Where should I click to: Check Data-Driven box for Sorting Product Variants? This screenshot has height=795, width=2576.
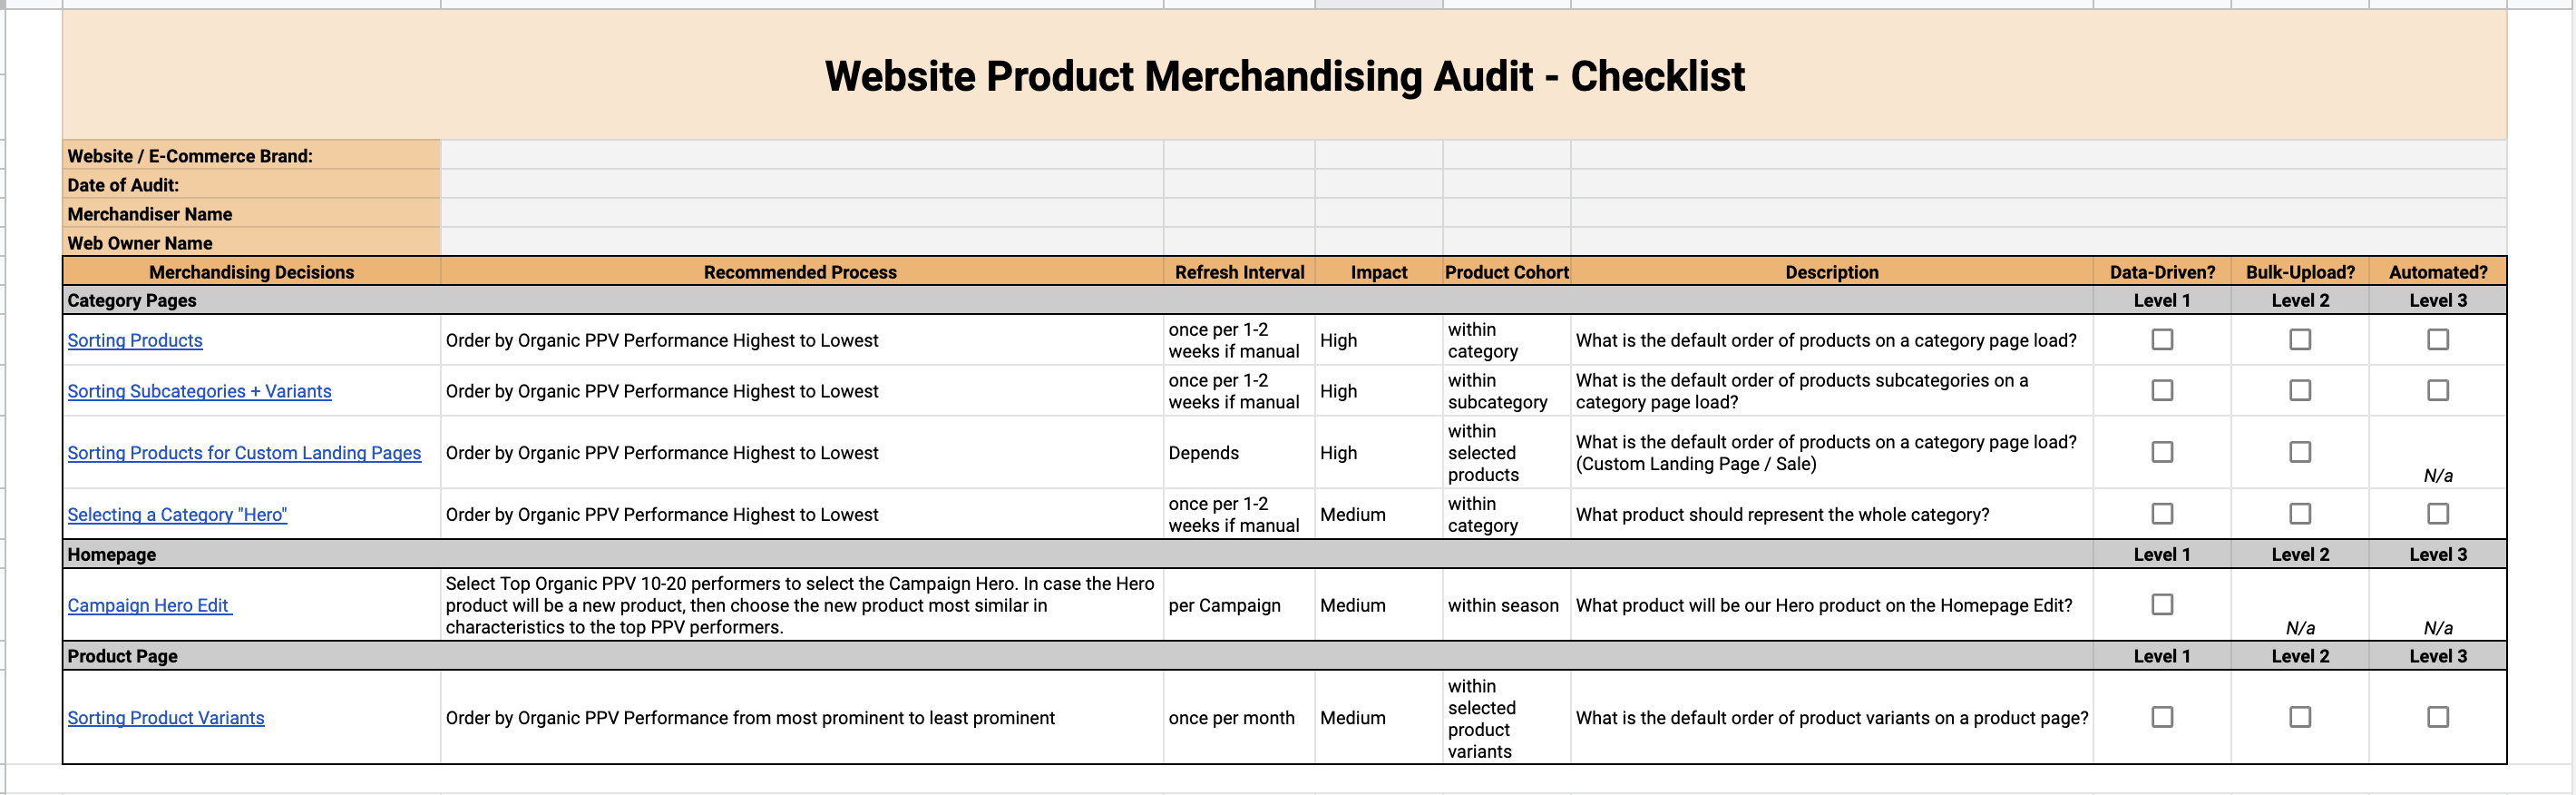[2162, 717]
